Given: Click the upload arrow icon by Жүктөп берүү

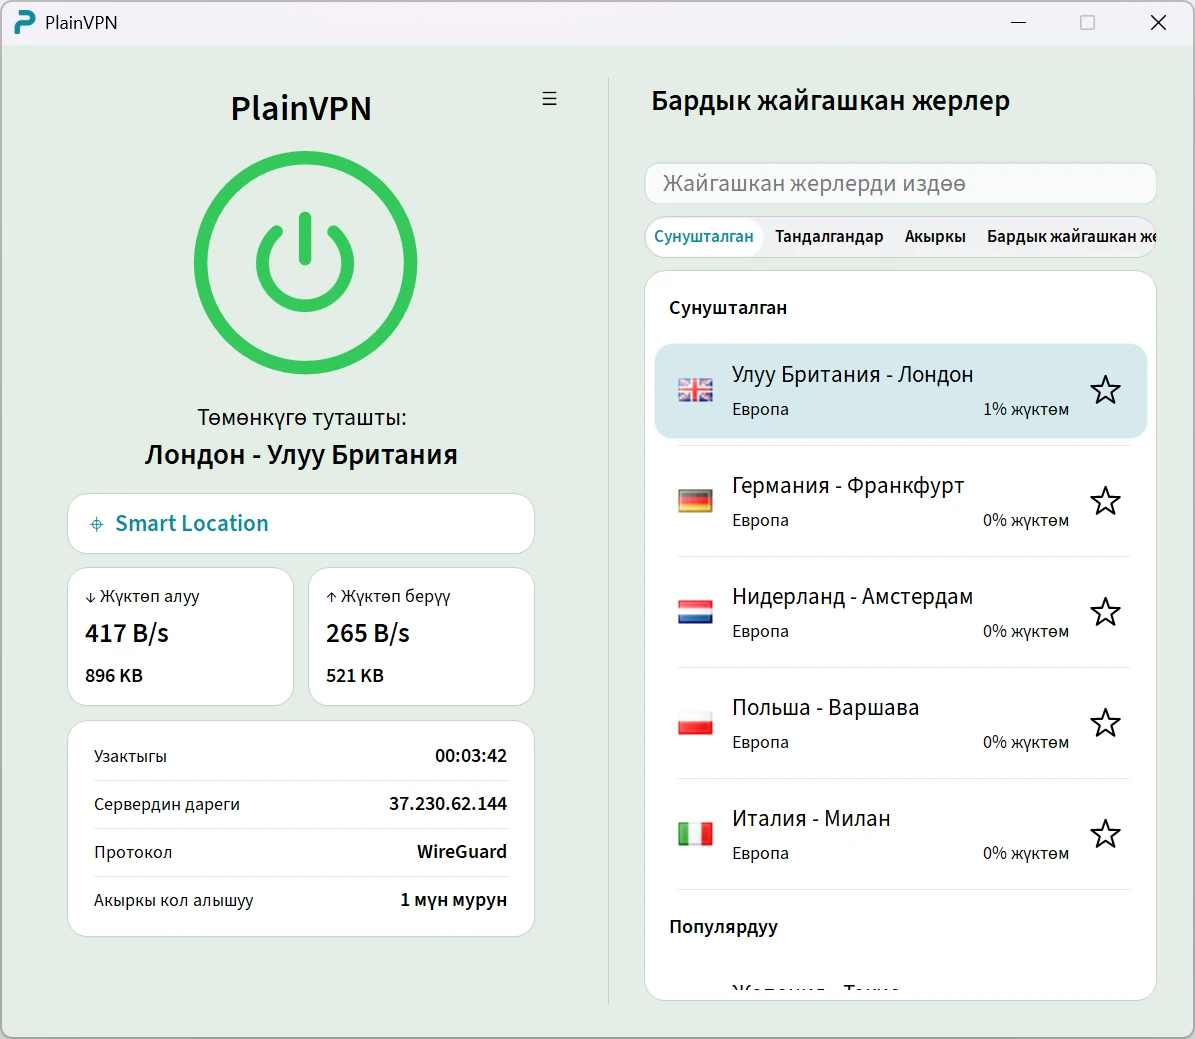Looking at the screenshot, I should coord(332,597).
